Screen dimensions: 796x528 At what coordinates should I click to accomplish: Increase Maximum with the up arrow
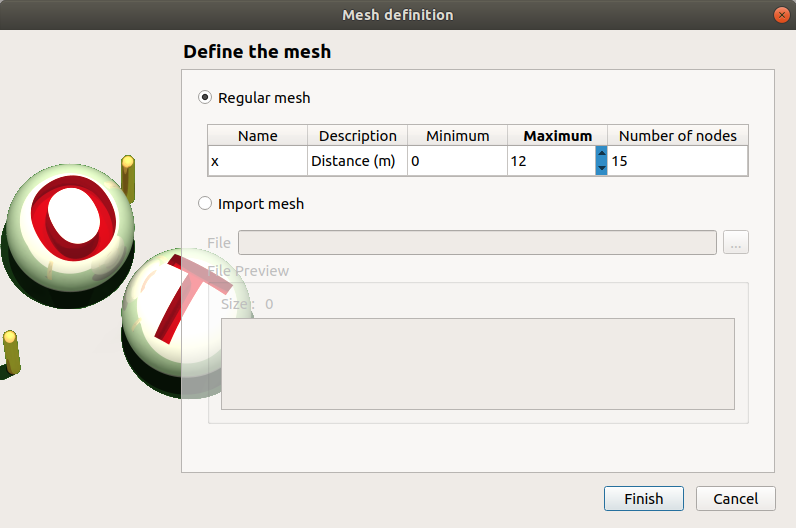click(x=601, y=154)
